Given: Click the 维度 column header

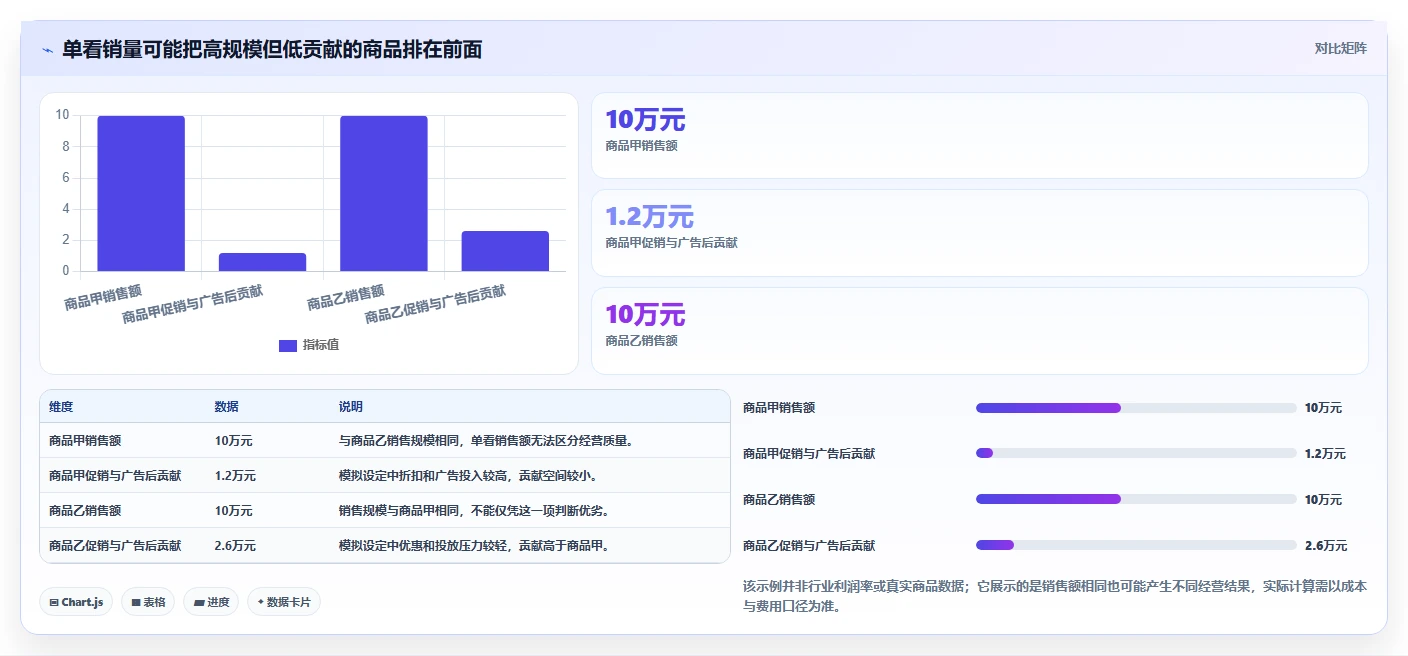Looking at the screenshot, I should tap(61, 407).
